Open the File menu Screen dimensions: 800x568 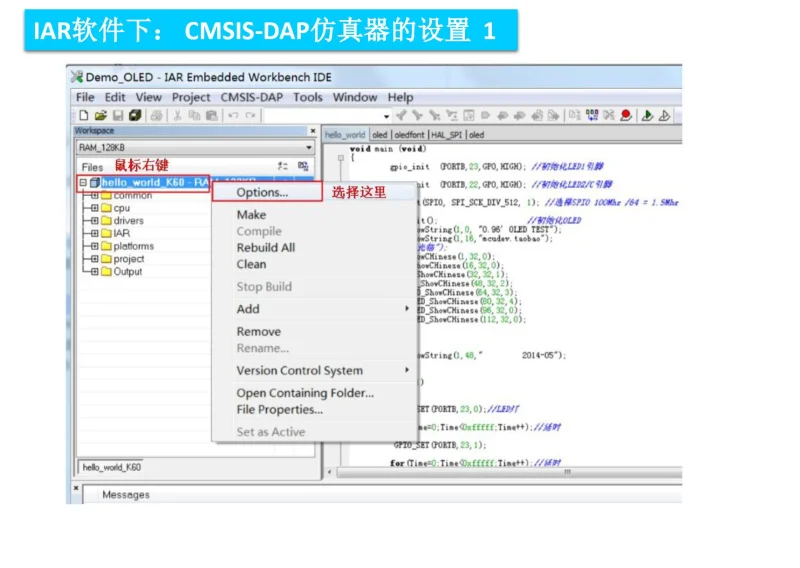[x=85, y=97]
